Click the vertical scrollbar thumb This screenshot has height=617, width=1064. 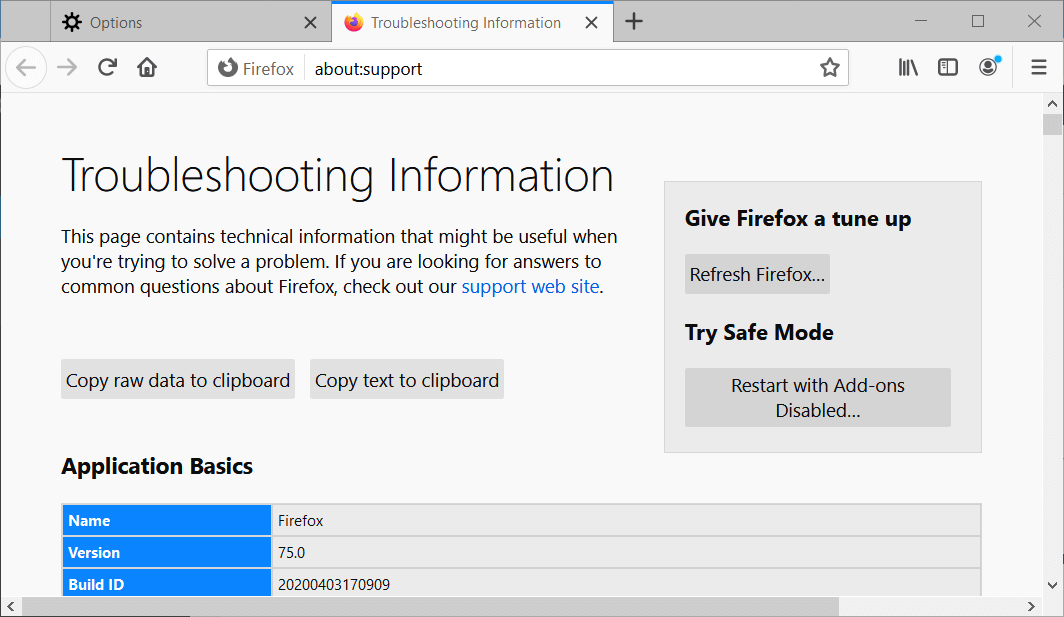coord(1052,125)
